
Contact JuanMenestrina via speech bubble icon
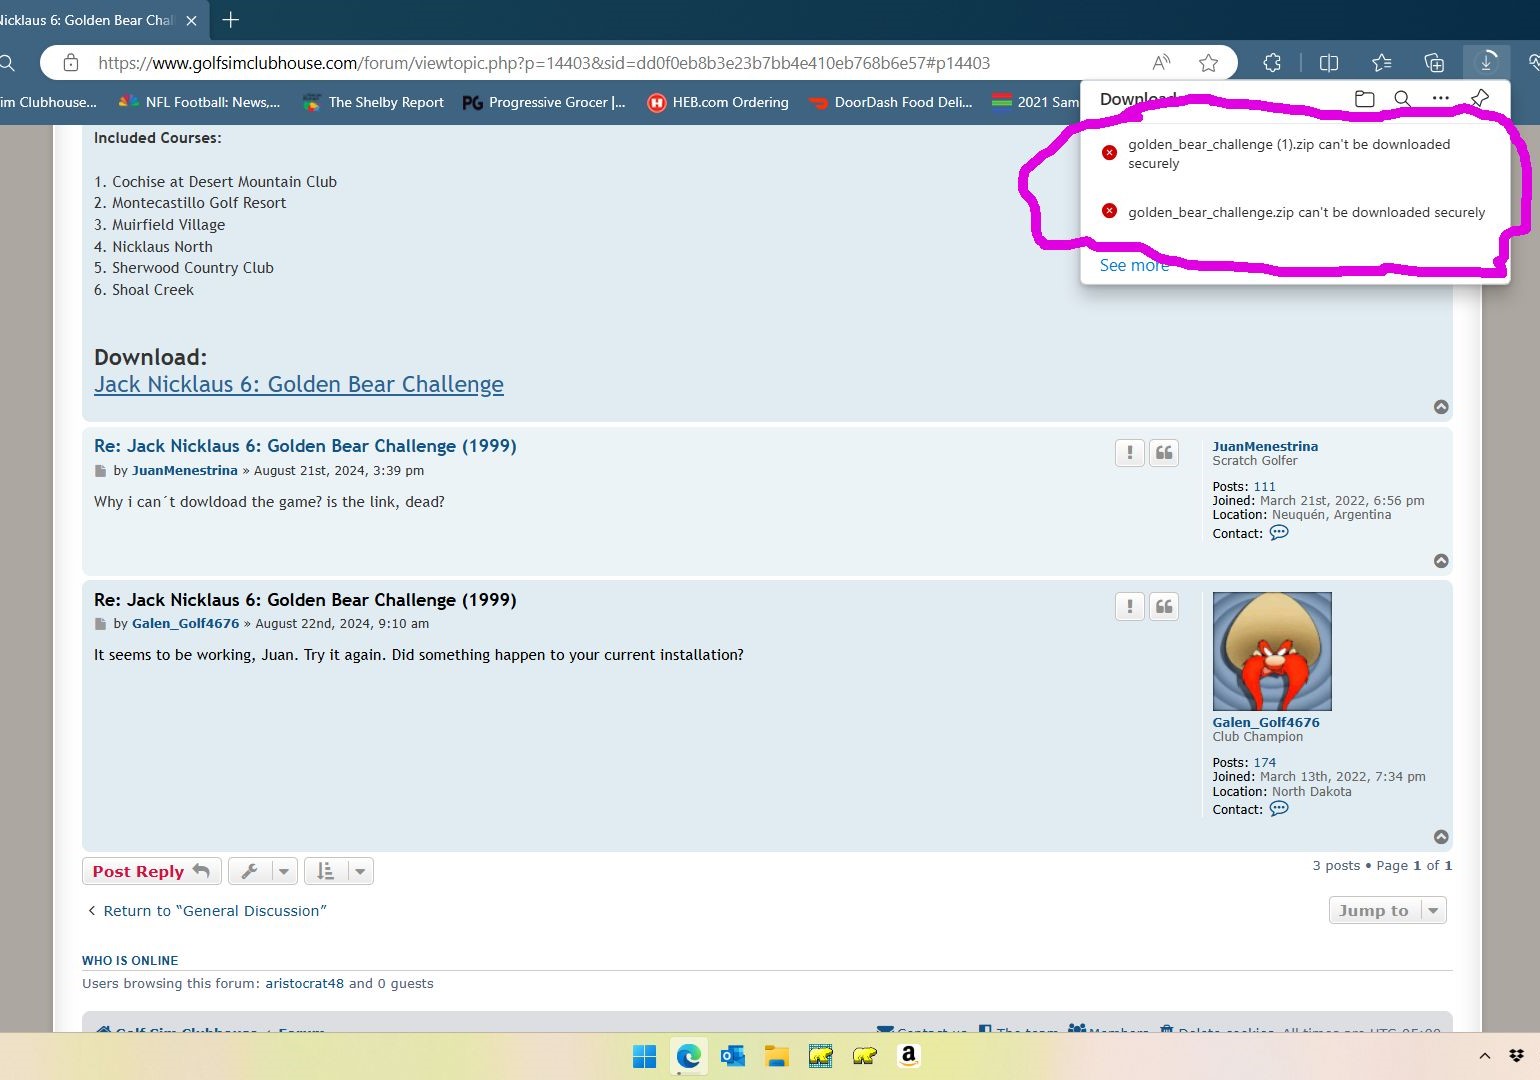pos(1279,533)
